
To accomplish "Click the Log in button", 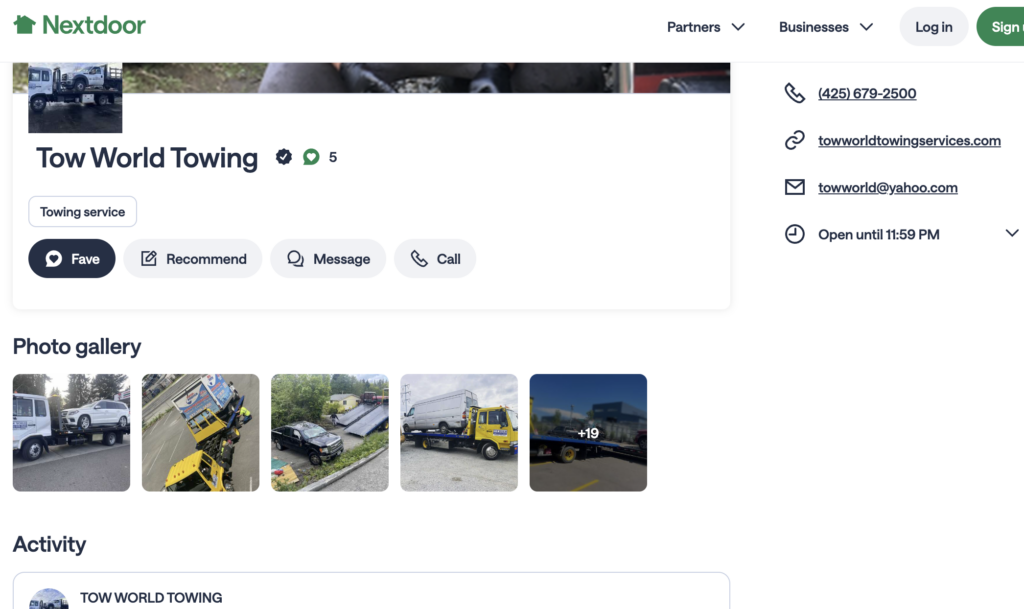I will tap(933, 27).
